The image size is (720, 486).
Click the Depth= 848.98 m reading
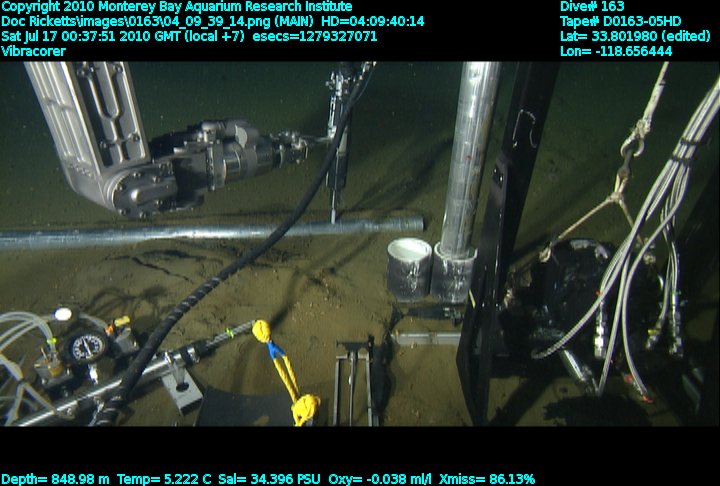[58, 478]
